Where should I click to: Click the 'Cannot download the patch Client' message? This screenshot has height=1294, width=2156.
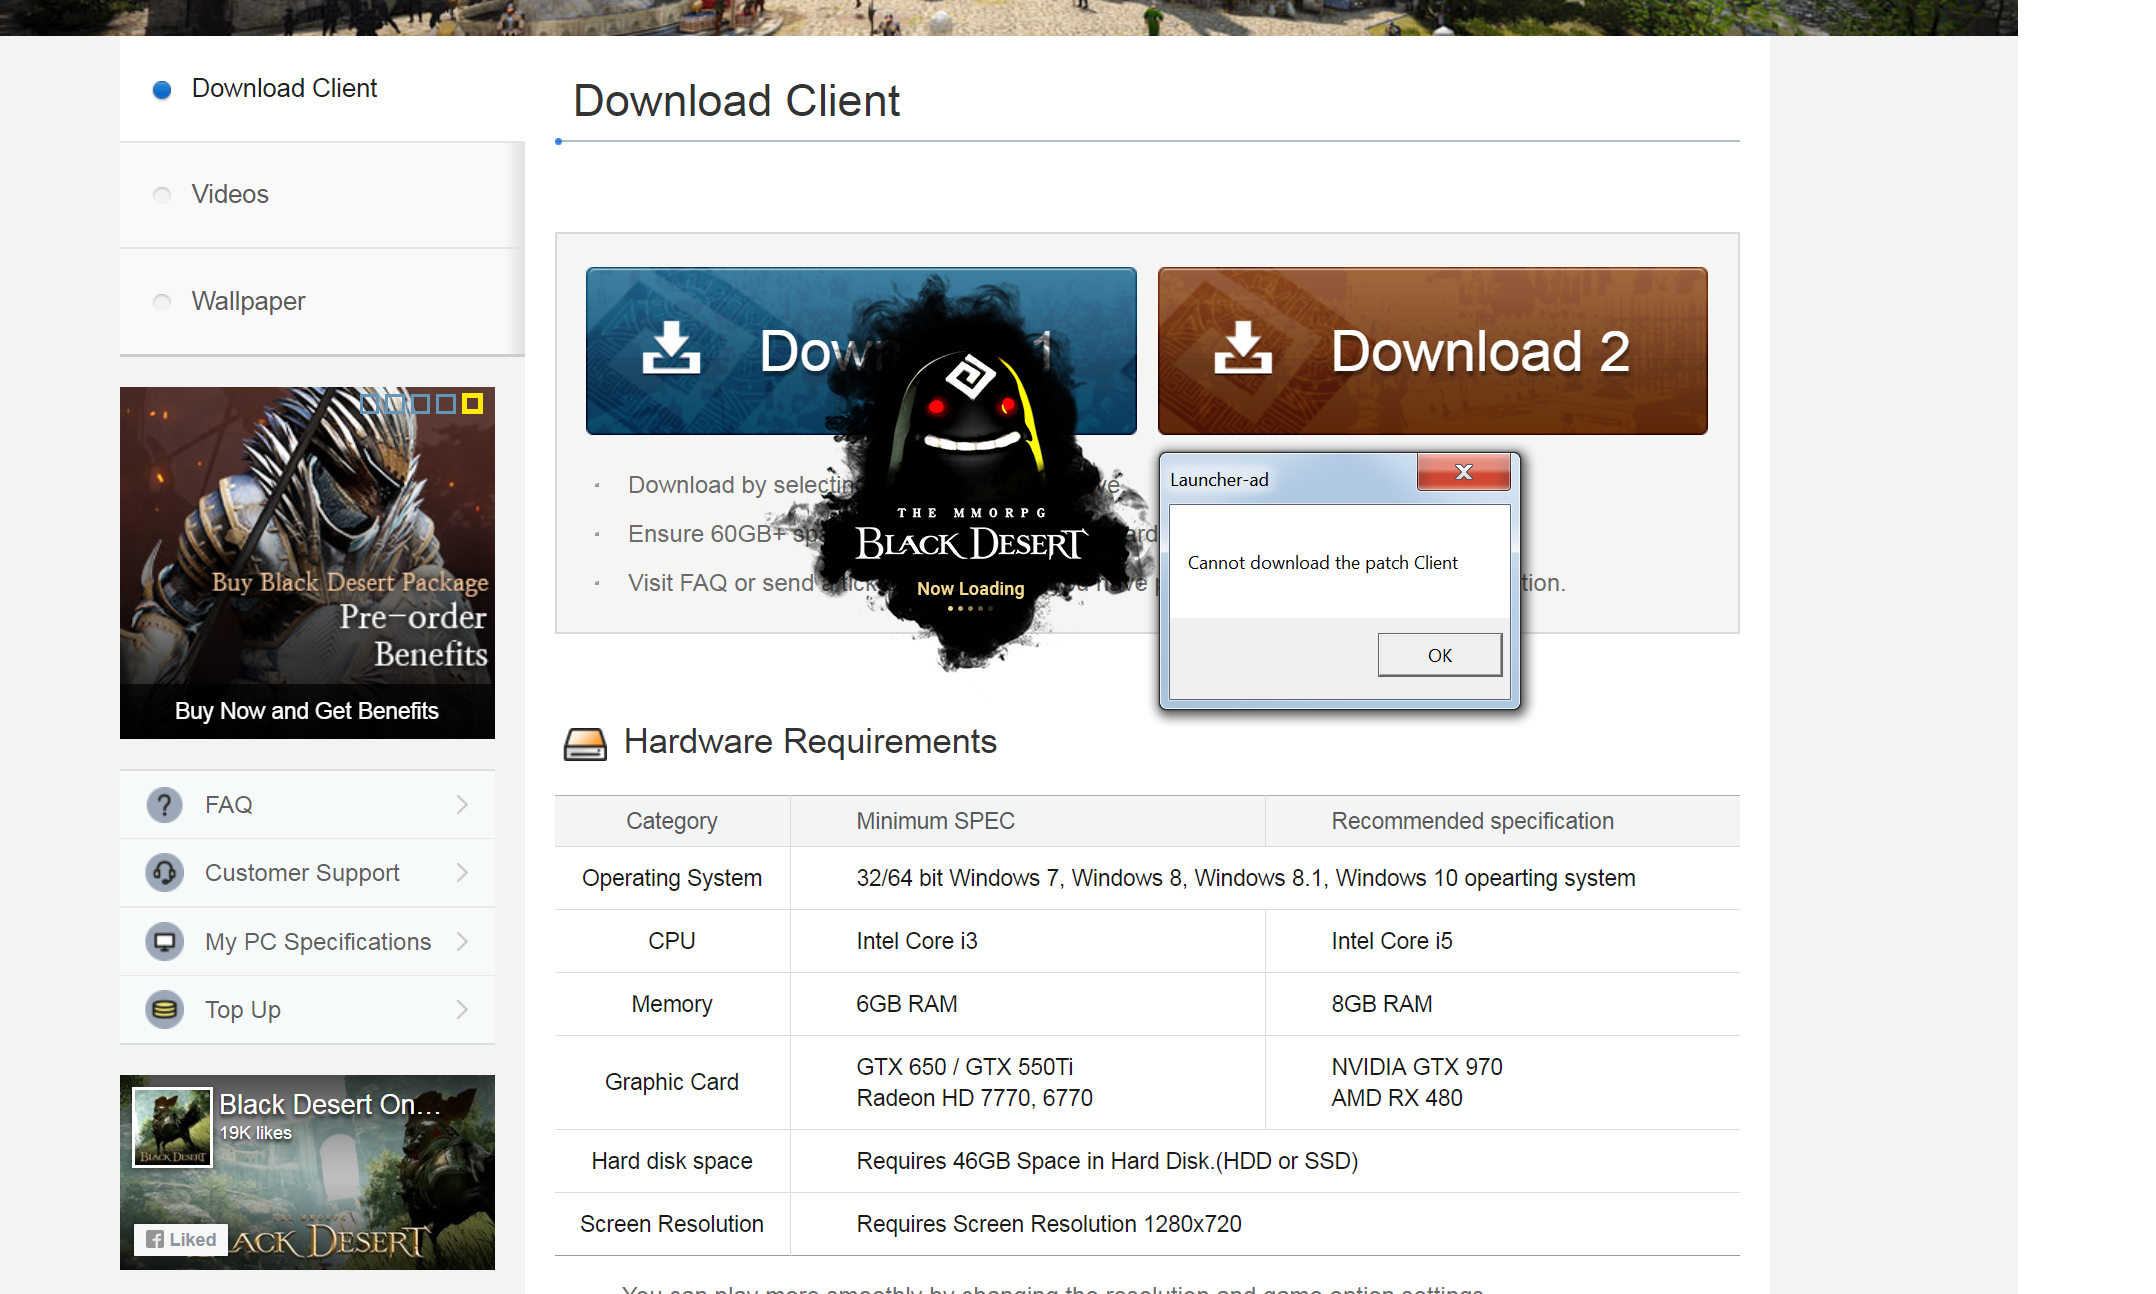click(x=1323, y=563)
